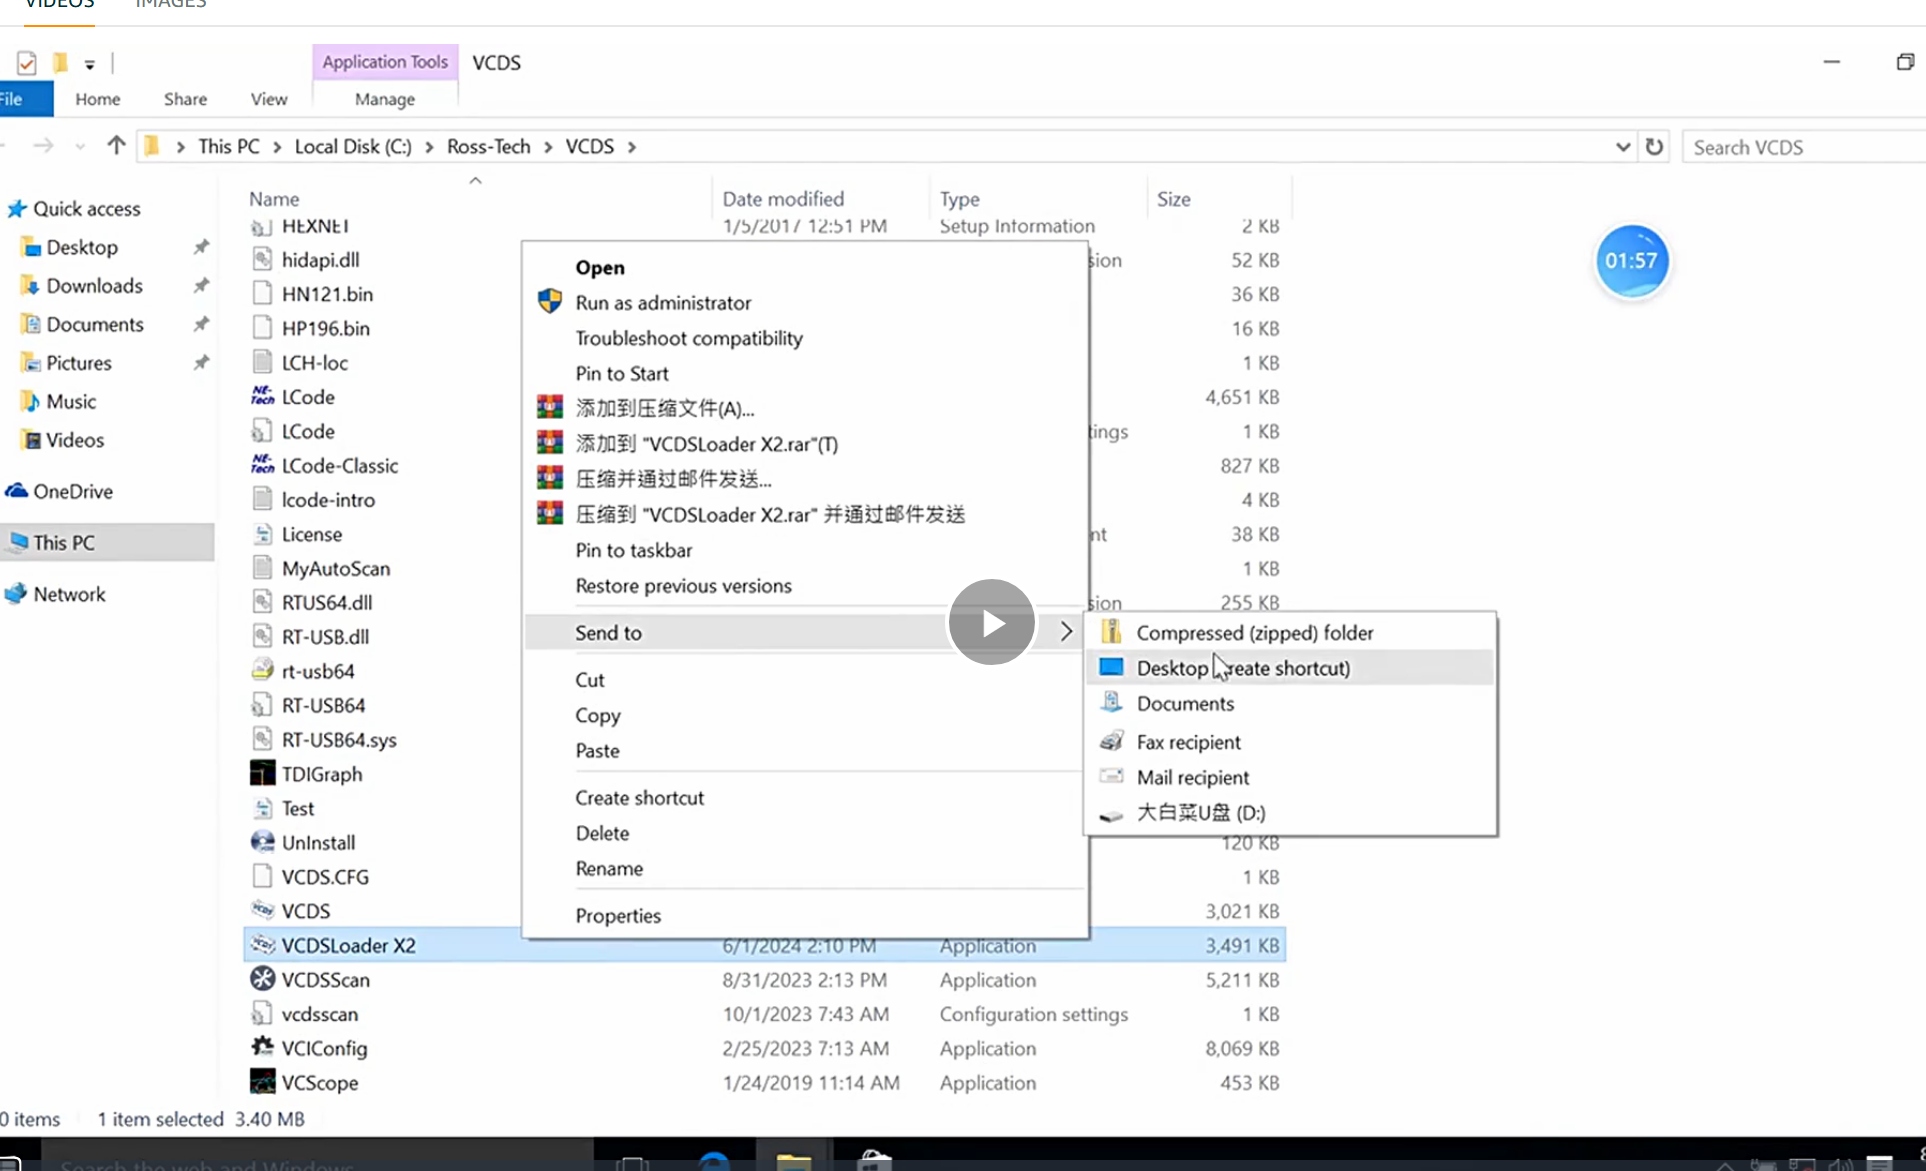The height and width of the screenshot is (1171, 1926).
Task: Click the VCDSScan file icon
Action: click(x=262, y=979)
